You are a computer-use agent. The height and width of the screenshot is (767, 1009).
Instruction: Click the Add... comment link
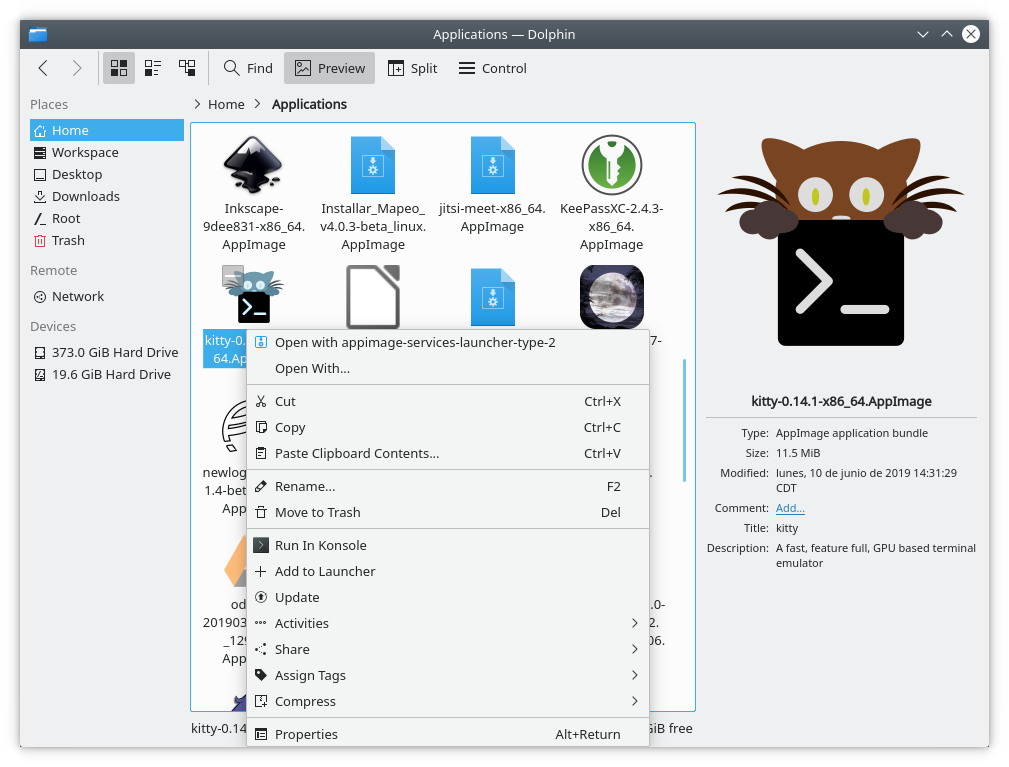[790, 508]
